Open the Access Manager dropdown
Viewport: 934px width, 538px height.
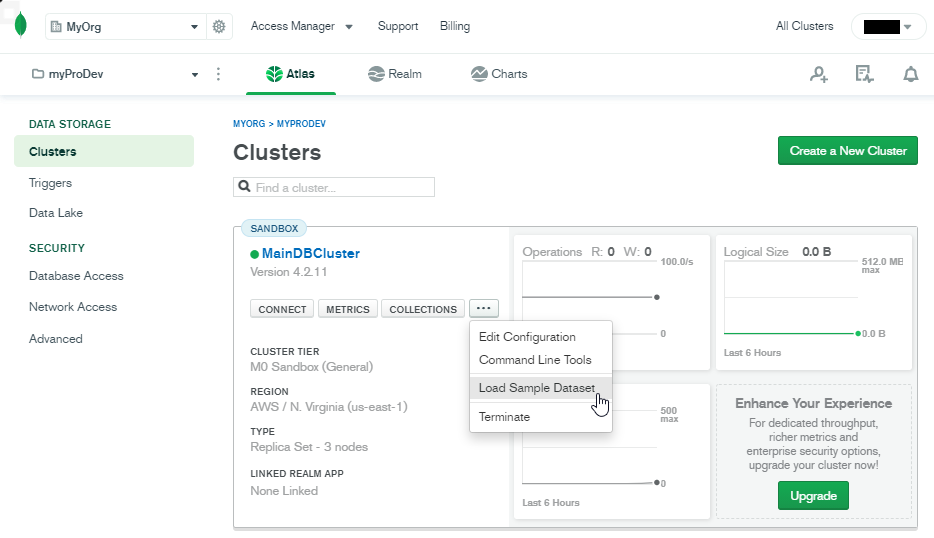(301, 26)
